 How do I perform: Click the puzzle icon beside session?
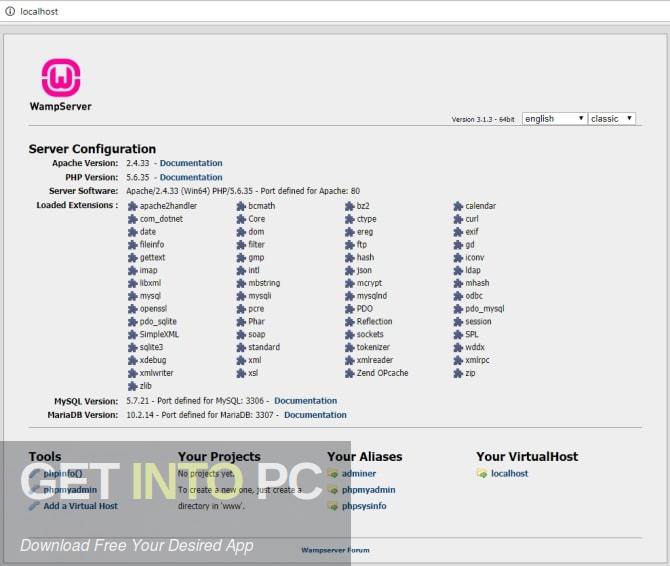(x=458, y=322)
